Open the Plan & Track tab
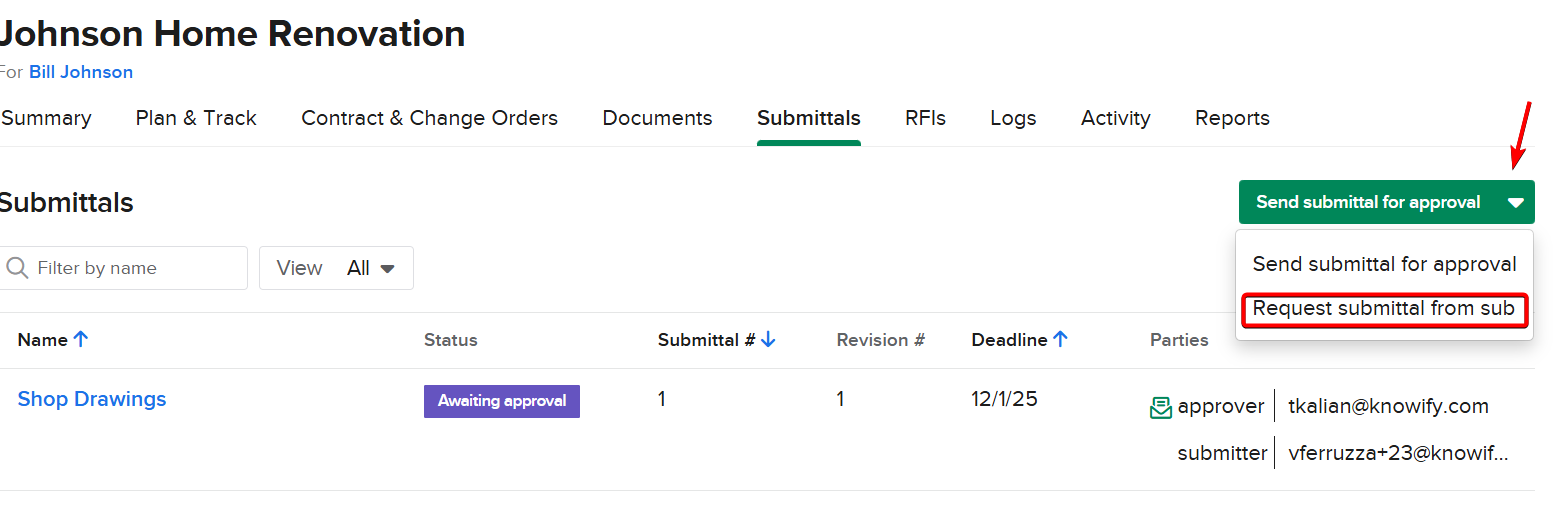The image size is (1567, 519). 196,118
